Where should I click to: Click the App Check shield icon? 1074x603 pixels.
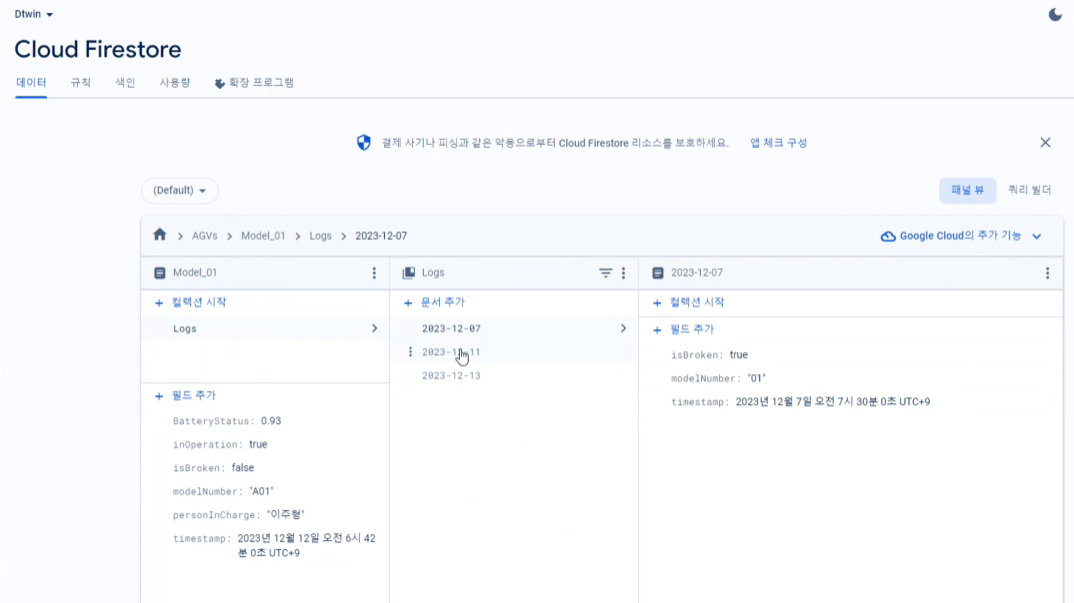(364, 143)
